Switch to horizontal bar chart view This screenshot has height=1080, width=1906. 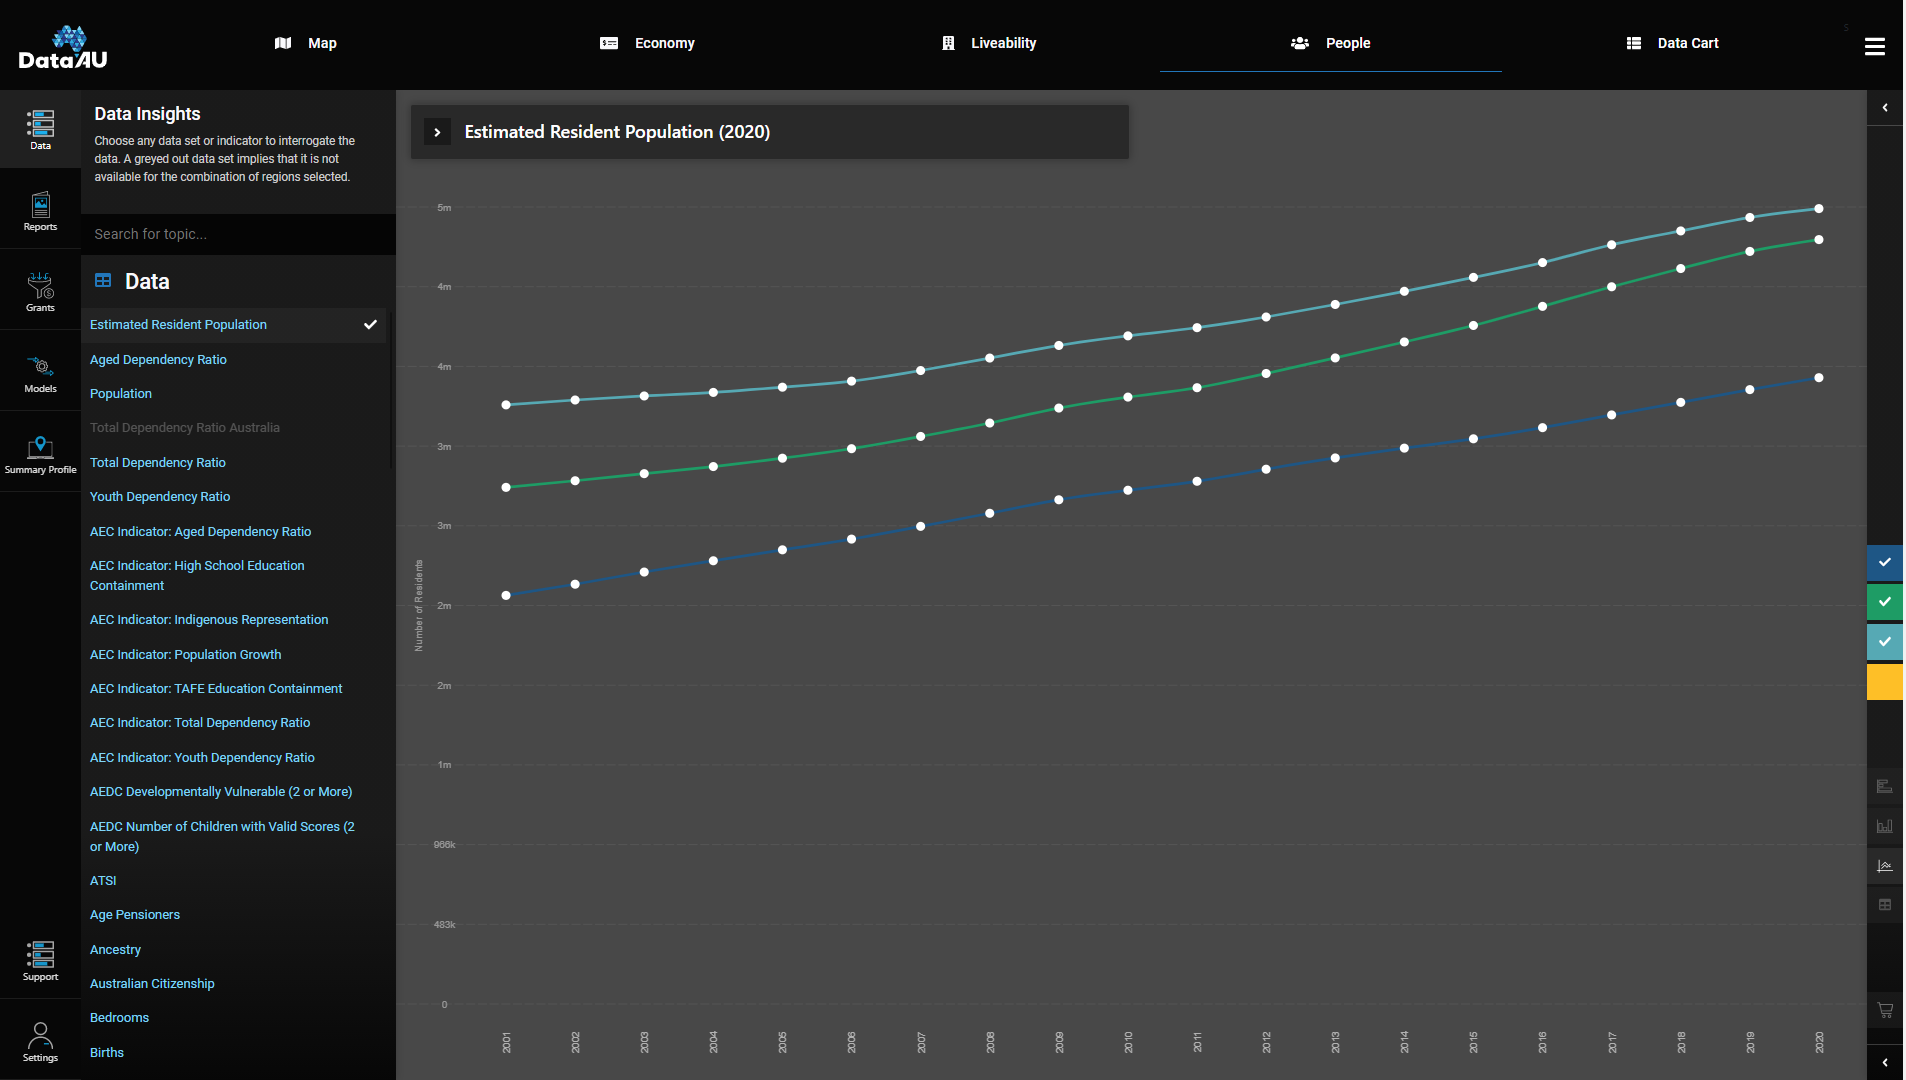[x=1884, y=786]
